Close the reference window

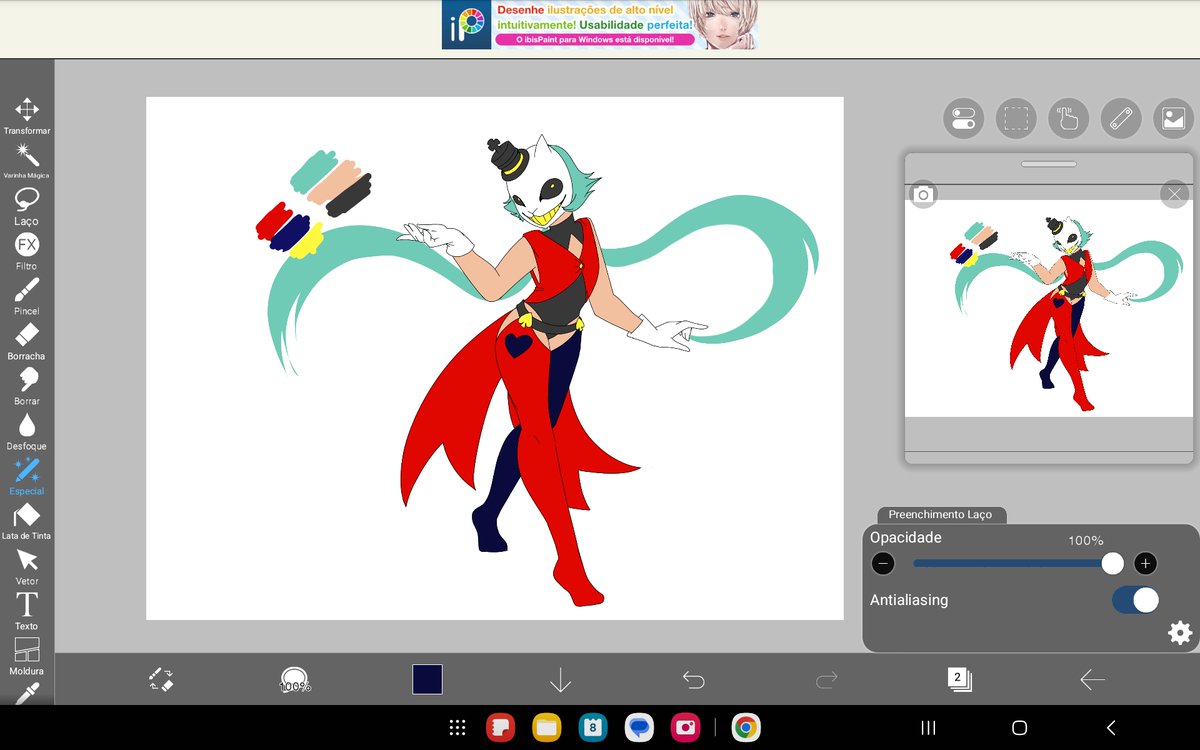1174,194
